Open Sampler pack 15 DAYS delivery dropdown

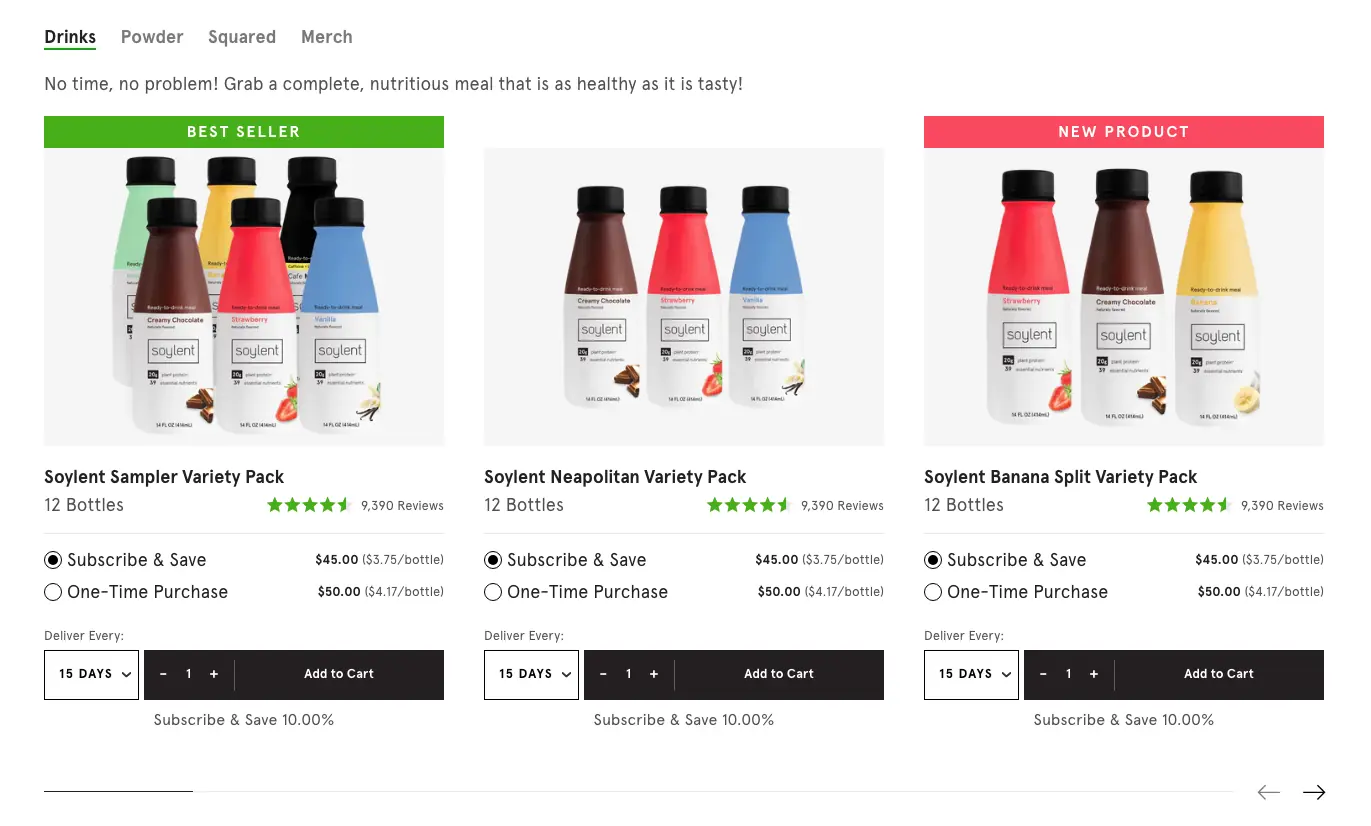tap(91, 675)
